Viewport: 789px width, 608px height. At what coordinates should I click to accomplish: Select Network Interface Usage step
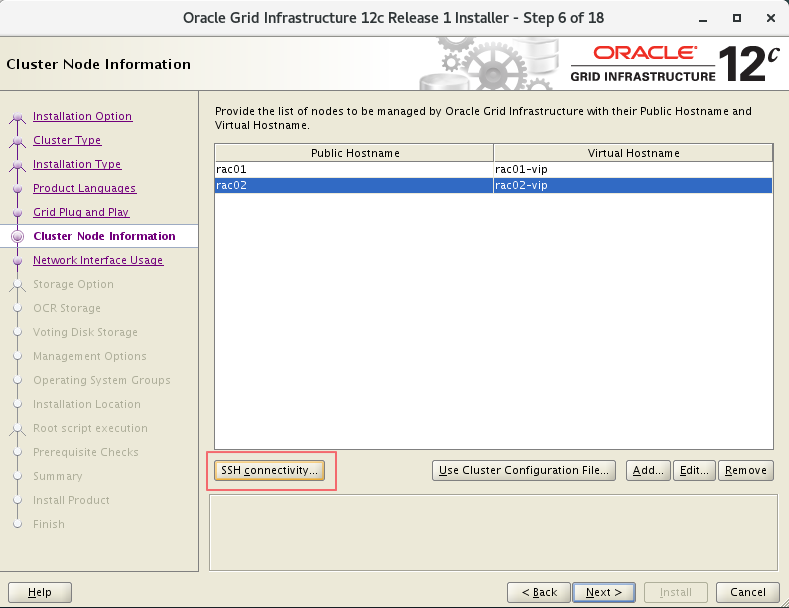tap(98, 260)
